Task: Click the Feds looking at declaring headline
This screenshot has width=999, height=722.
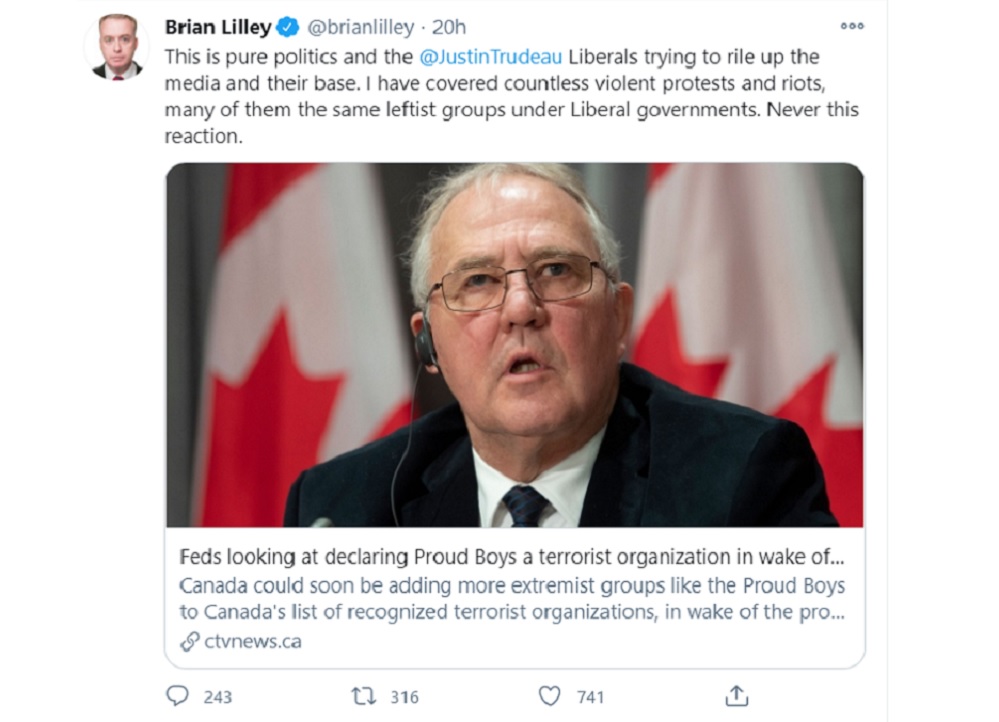Action: pyautogui.click(x=512, y=556)
